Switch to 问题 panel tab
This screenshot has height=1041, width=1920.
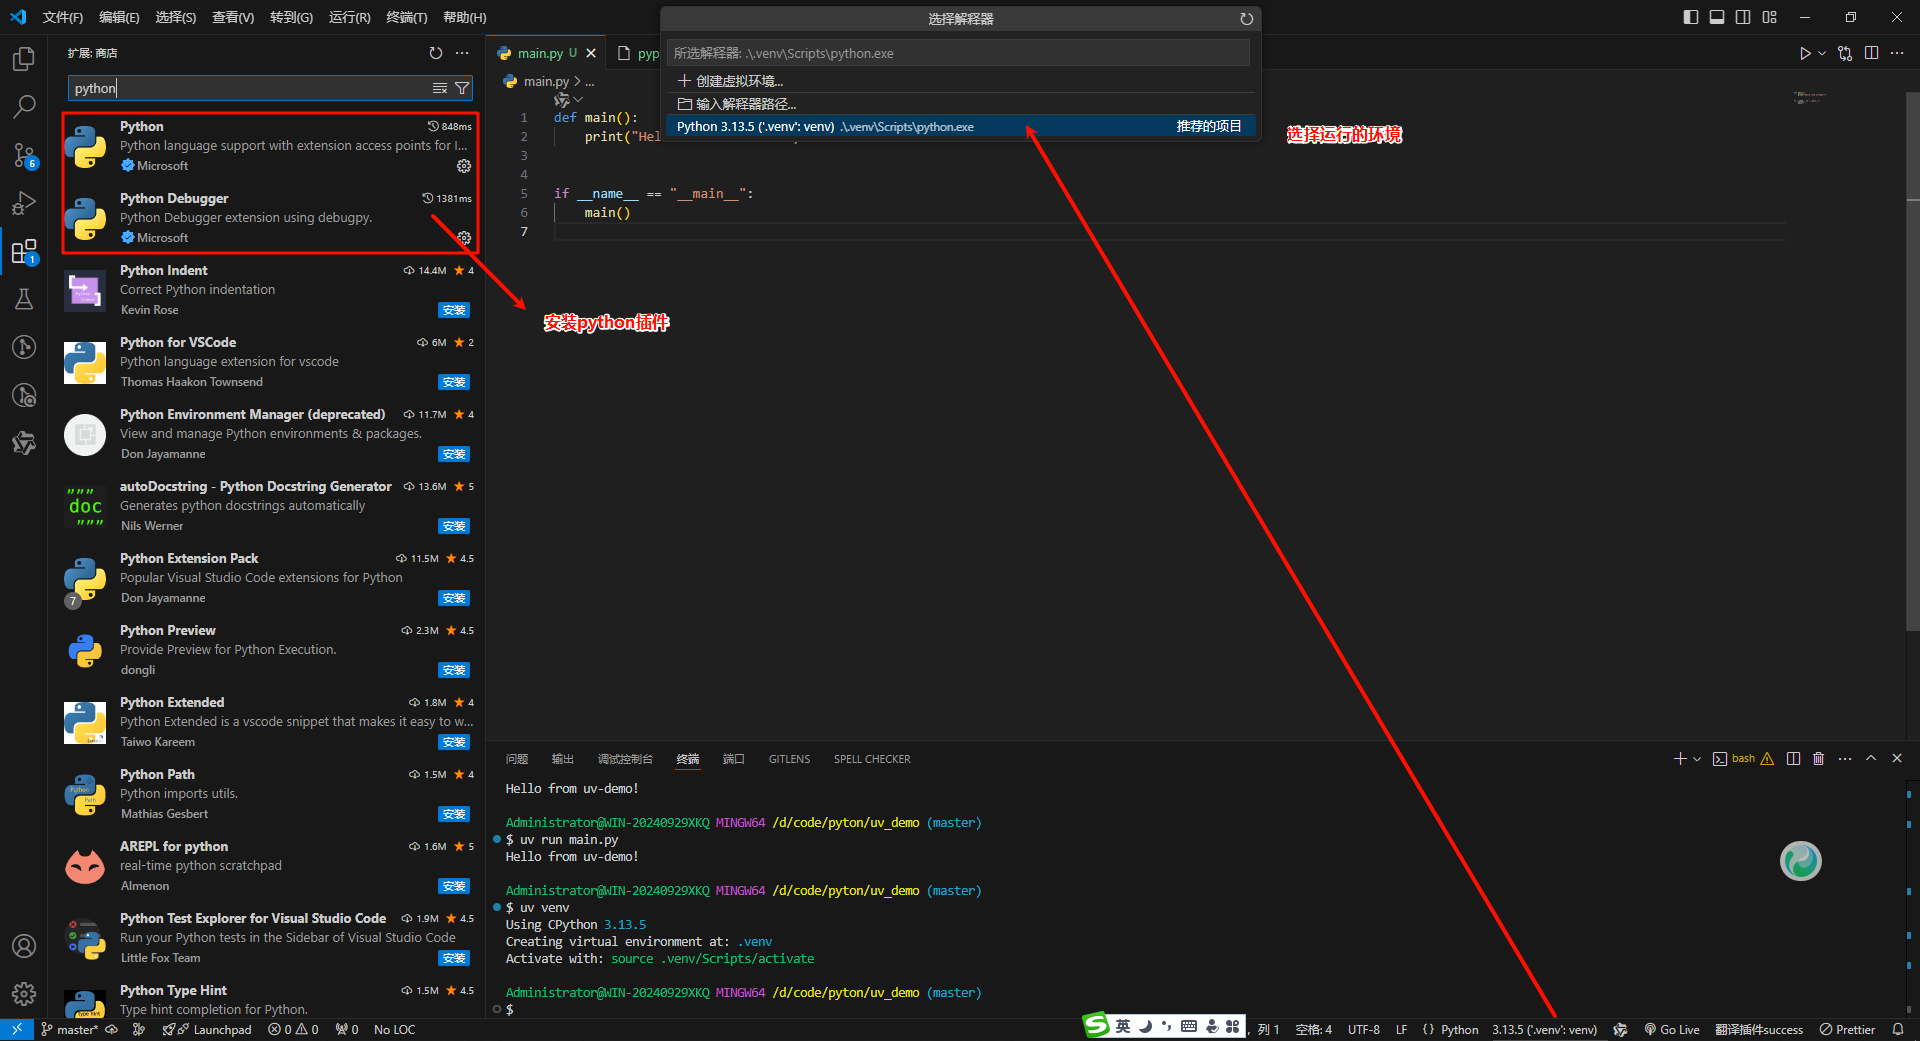click(517, 759)
